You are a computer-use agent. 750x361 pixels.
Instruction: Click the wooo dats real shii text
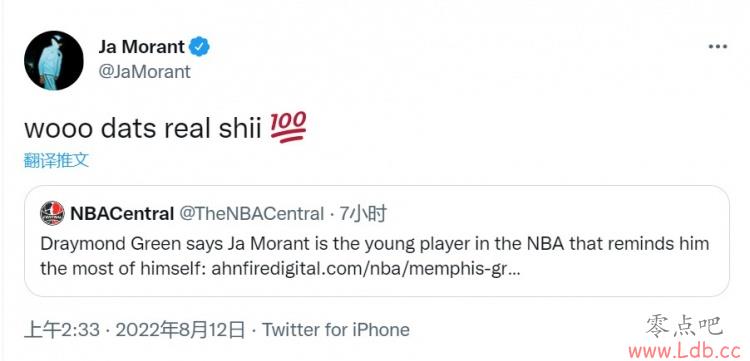coord(143,129)
